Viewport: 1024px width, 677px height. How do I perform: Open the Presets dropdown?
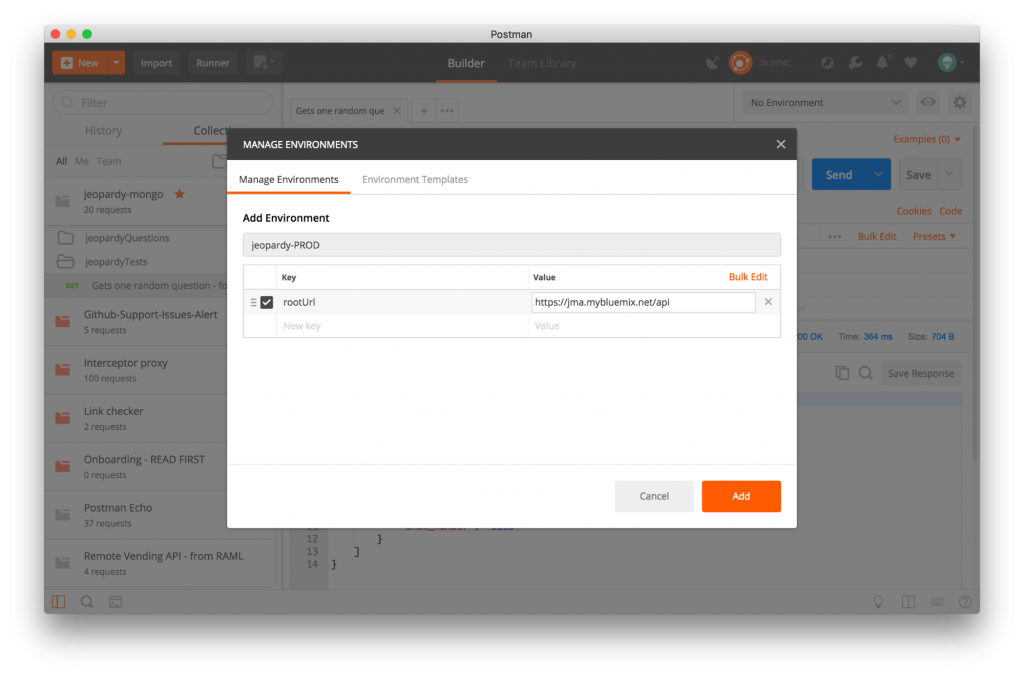click(x=934, y=236)
